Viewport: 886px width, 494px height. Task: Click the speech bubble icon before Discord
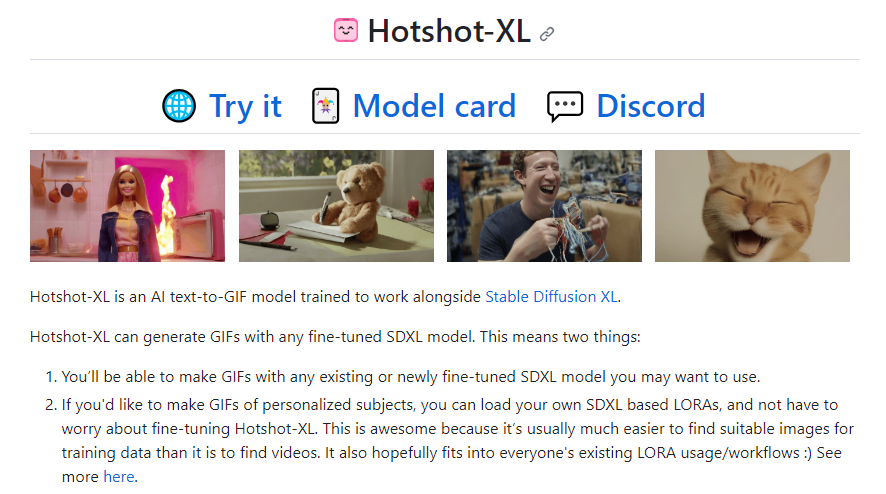point(564,106)
